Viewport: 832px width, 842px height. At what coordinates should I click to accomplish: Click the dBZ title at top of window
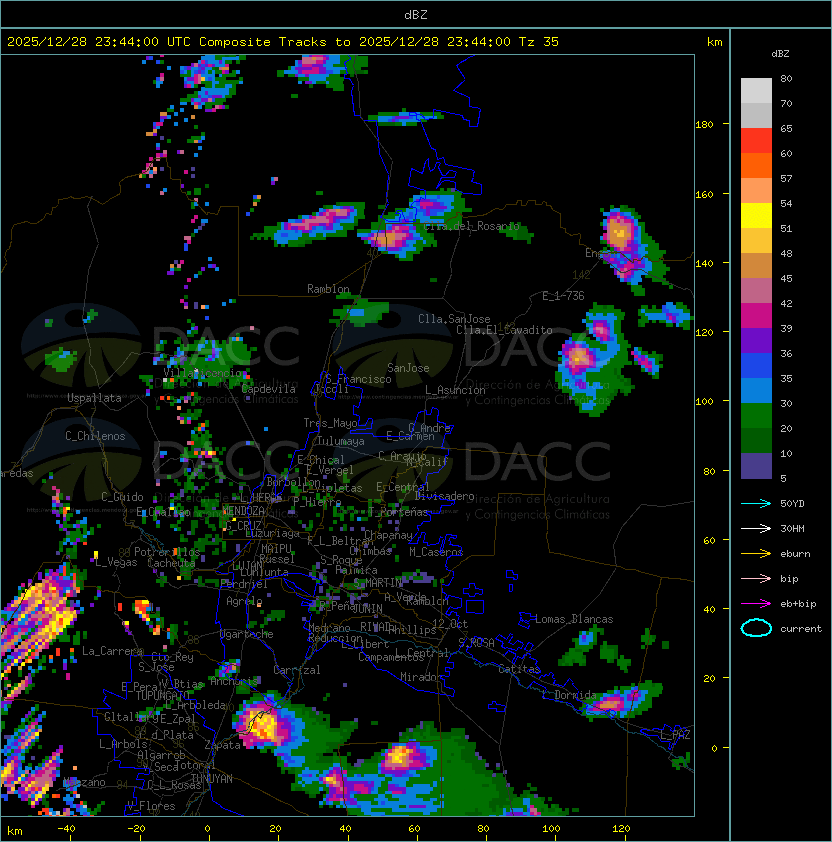[x=416, y=14]
